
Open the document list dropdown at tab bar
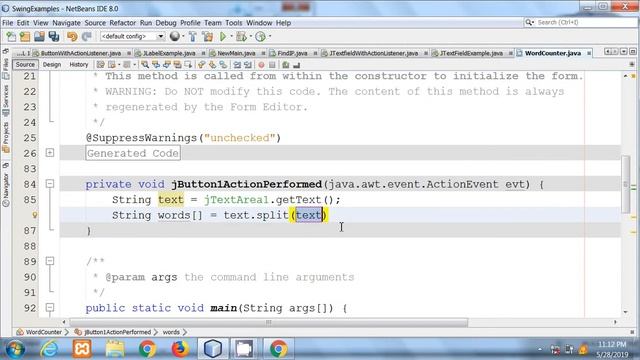tap(624, 52)
